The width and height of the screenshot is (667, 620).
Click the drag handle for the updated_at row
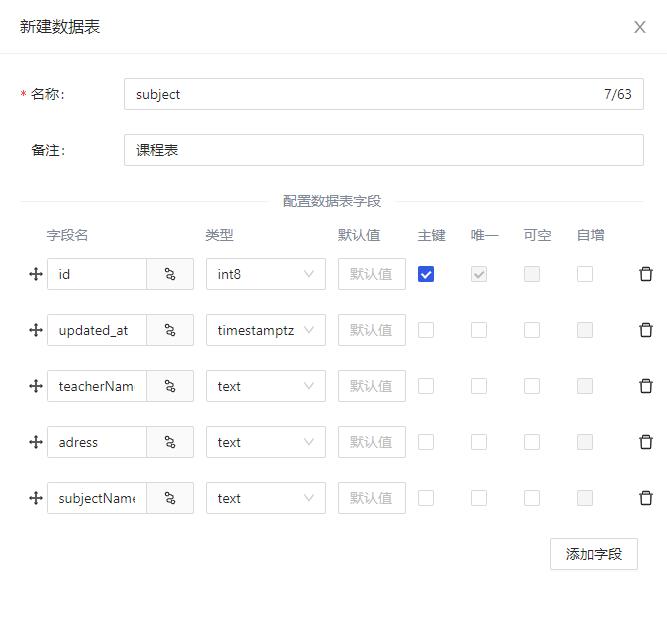(x=36, y=330)
